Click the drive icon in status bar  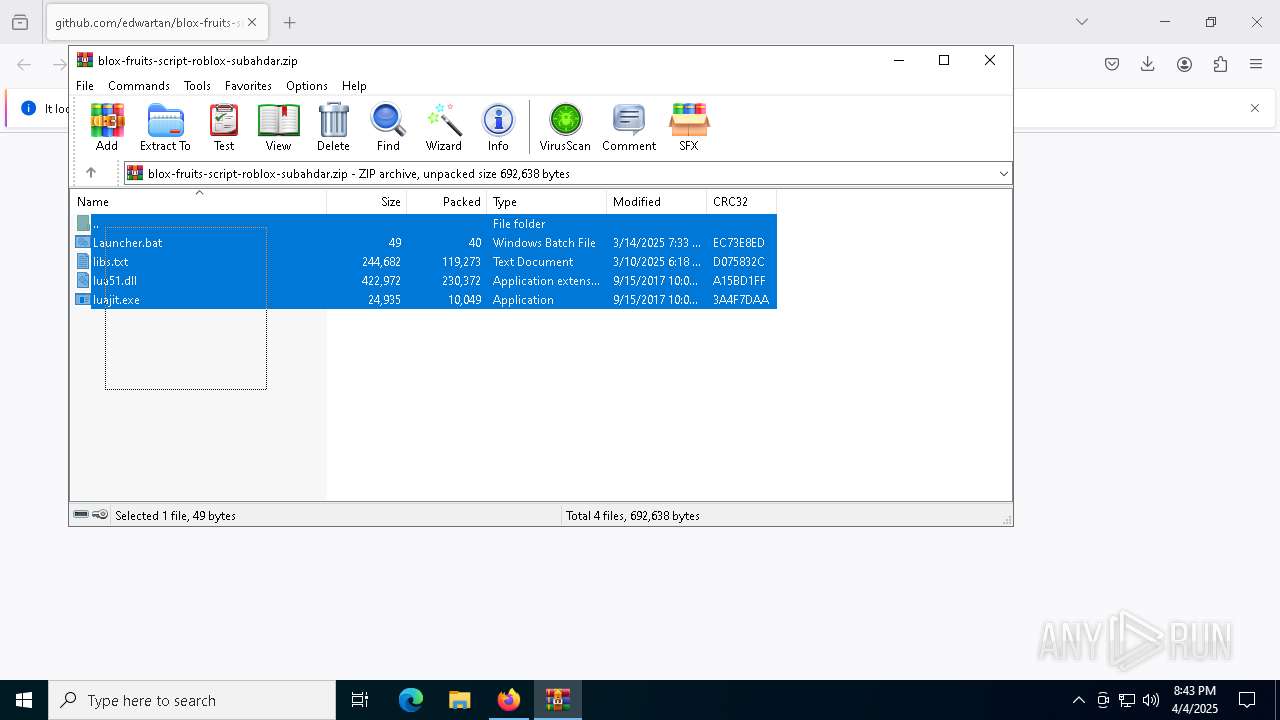(x=81, y=515)
